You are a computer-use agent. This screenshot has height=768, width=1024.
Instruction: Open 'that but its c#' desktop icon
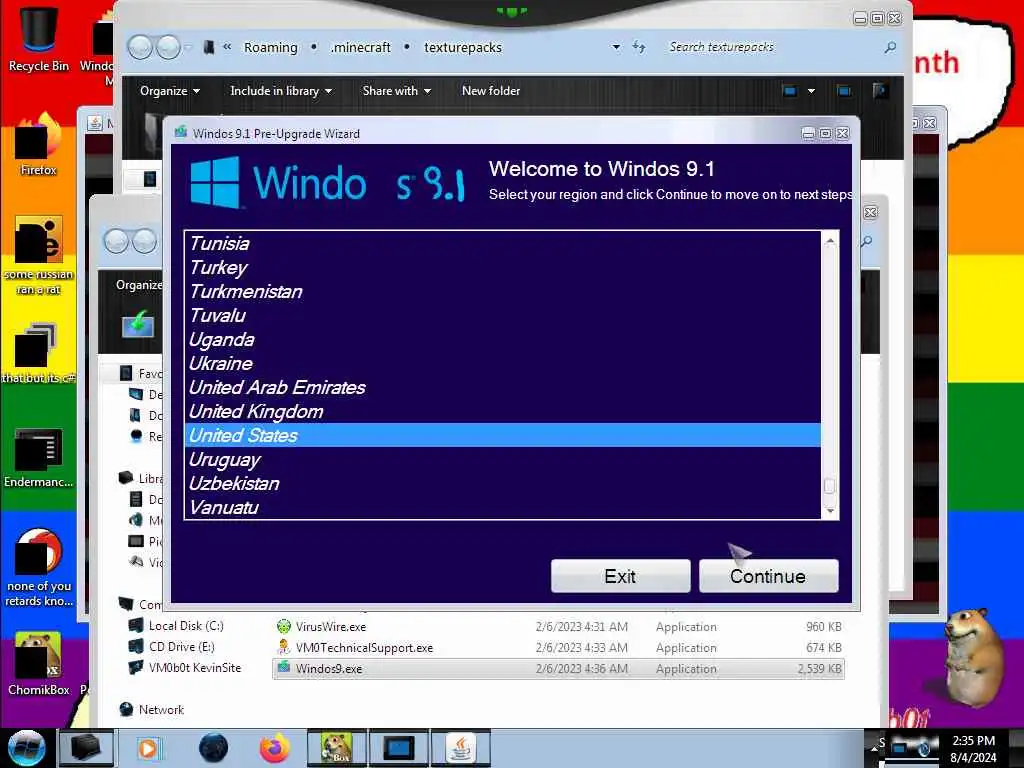coord(39,353)
